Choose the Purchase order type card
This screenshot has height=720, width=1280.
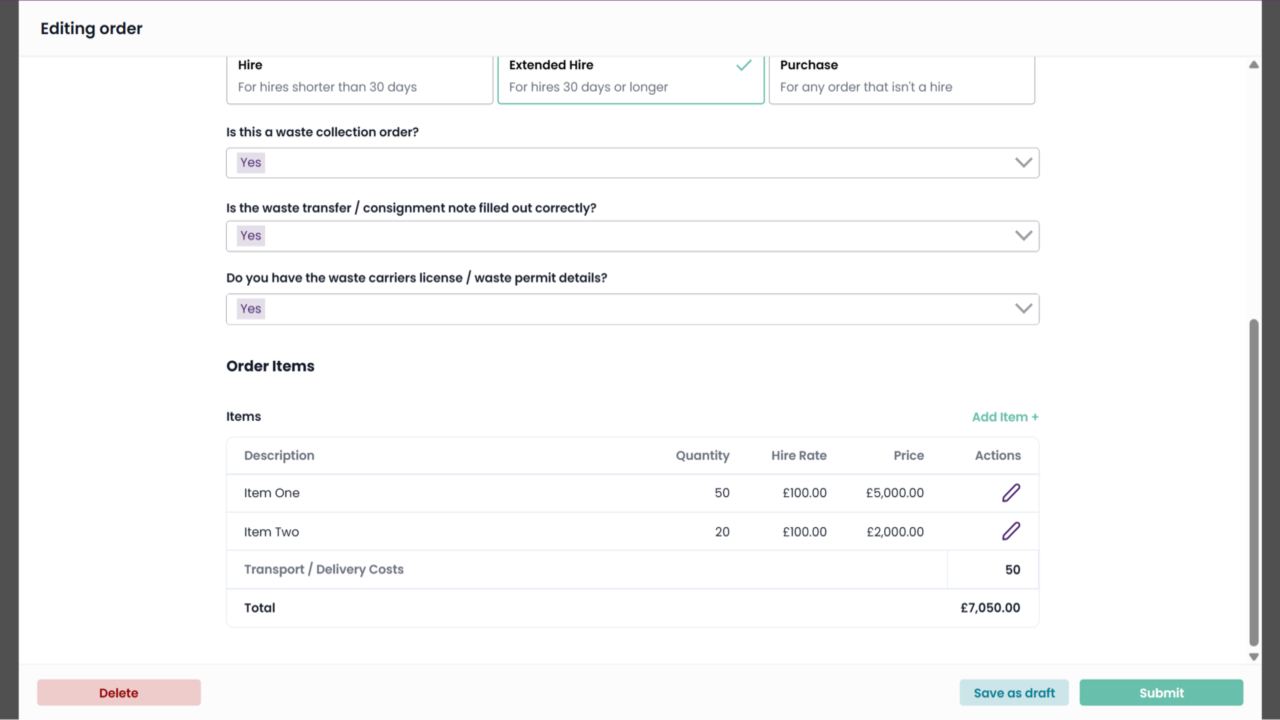coord(901,77)
